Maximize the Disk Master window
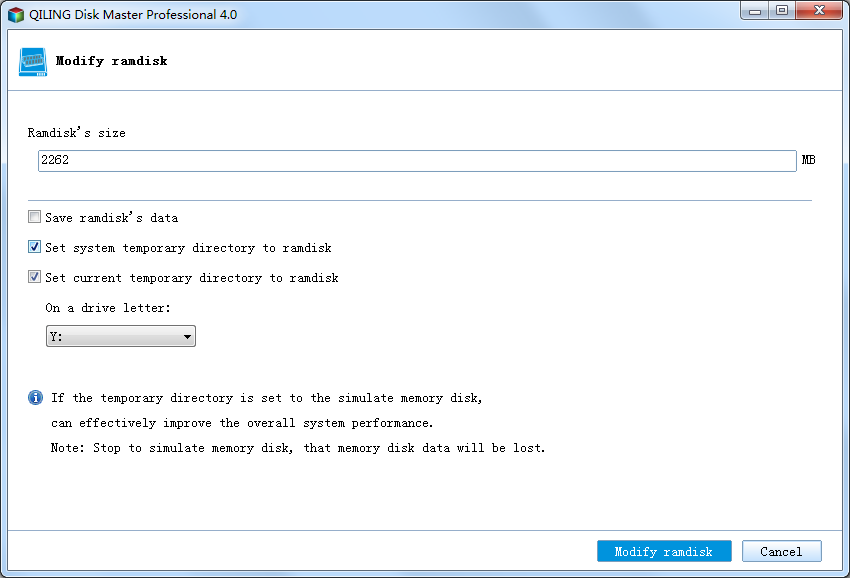This screenshot has height=578, width=850. [782, 10]
